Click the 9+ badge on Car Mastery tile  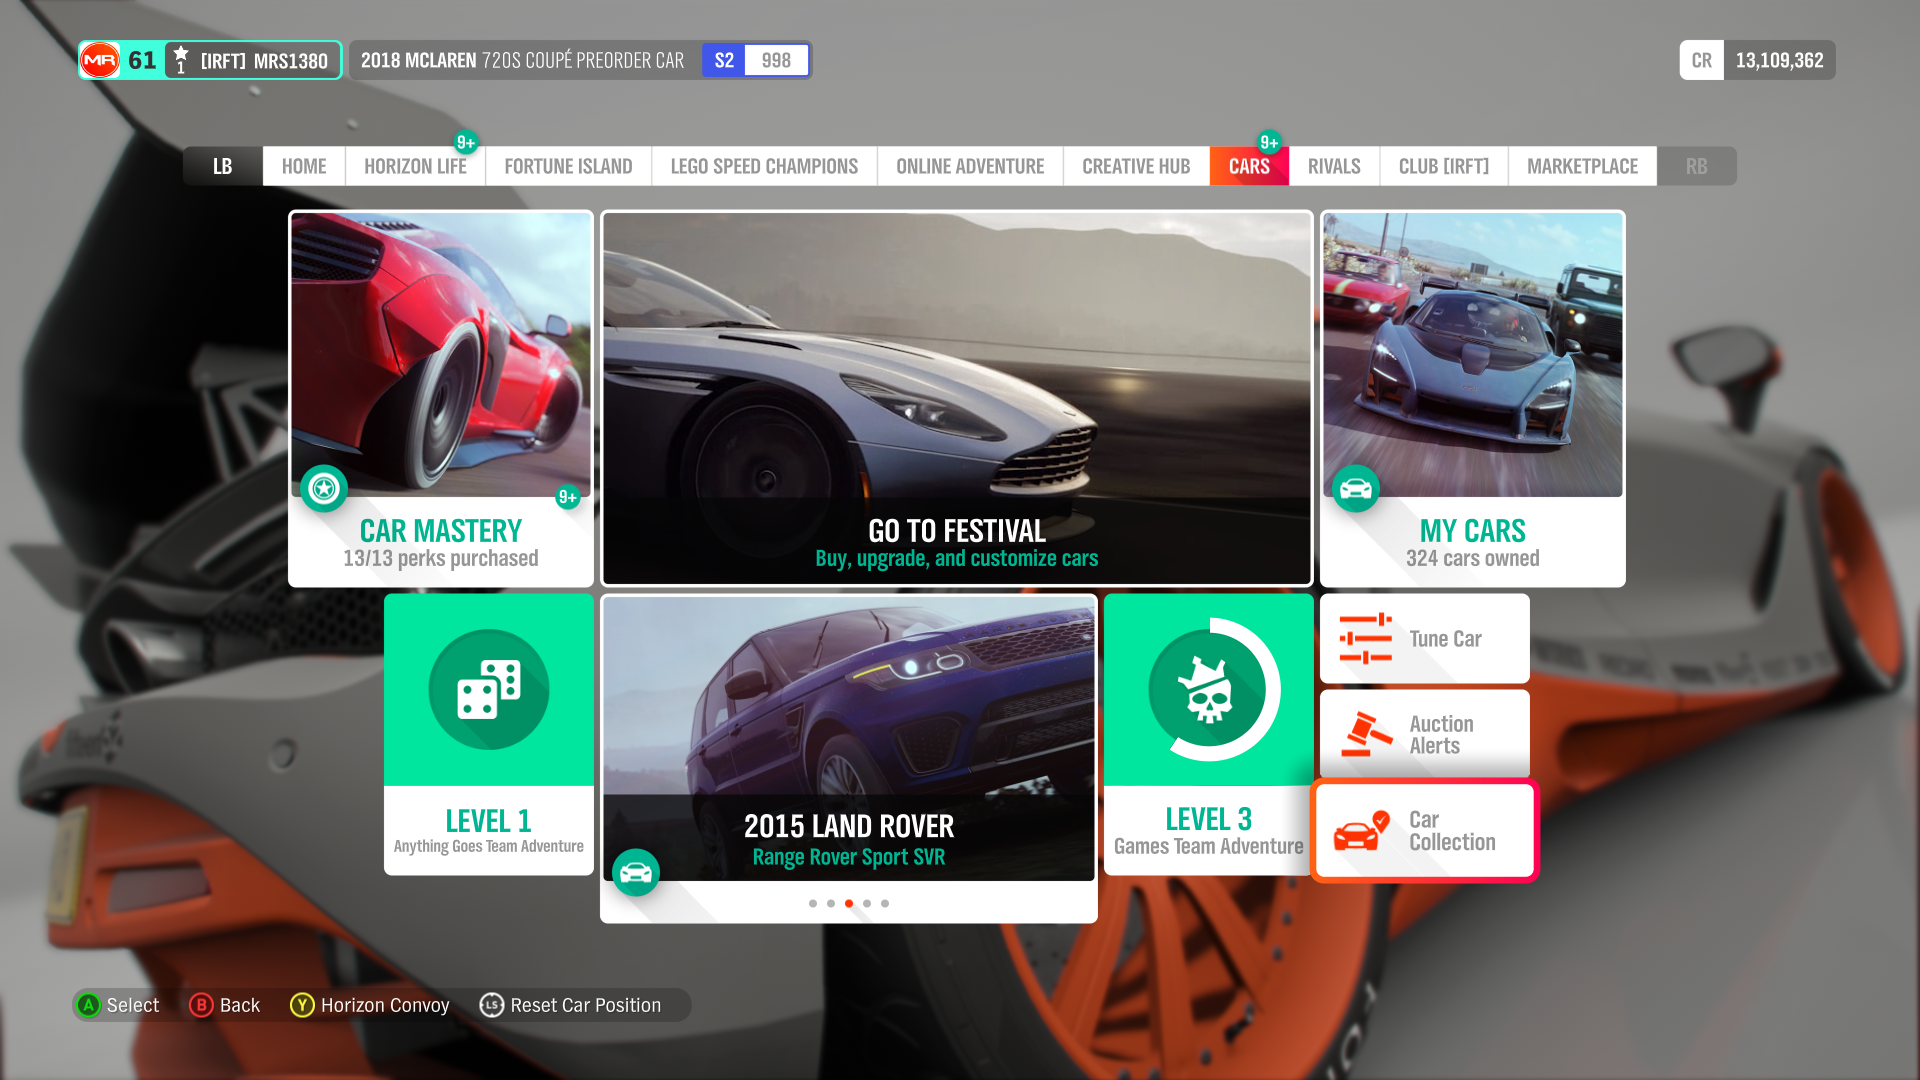point(568,496)
